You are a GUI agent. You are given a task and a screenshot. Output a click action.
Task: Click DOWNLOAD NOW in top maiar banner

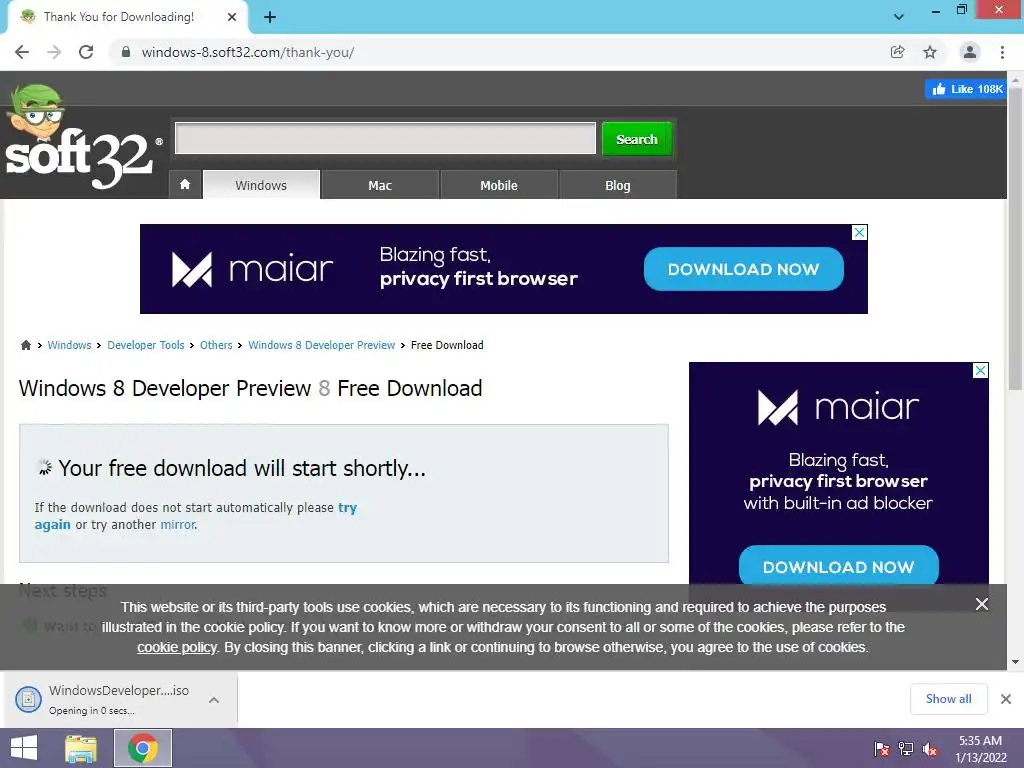pyautogui.click(x=743, y=269)
